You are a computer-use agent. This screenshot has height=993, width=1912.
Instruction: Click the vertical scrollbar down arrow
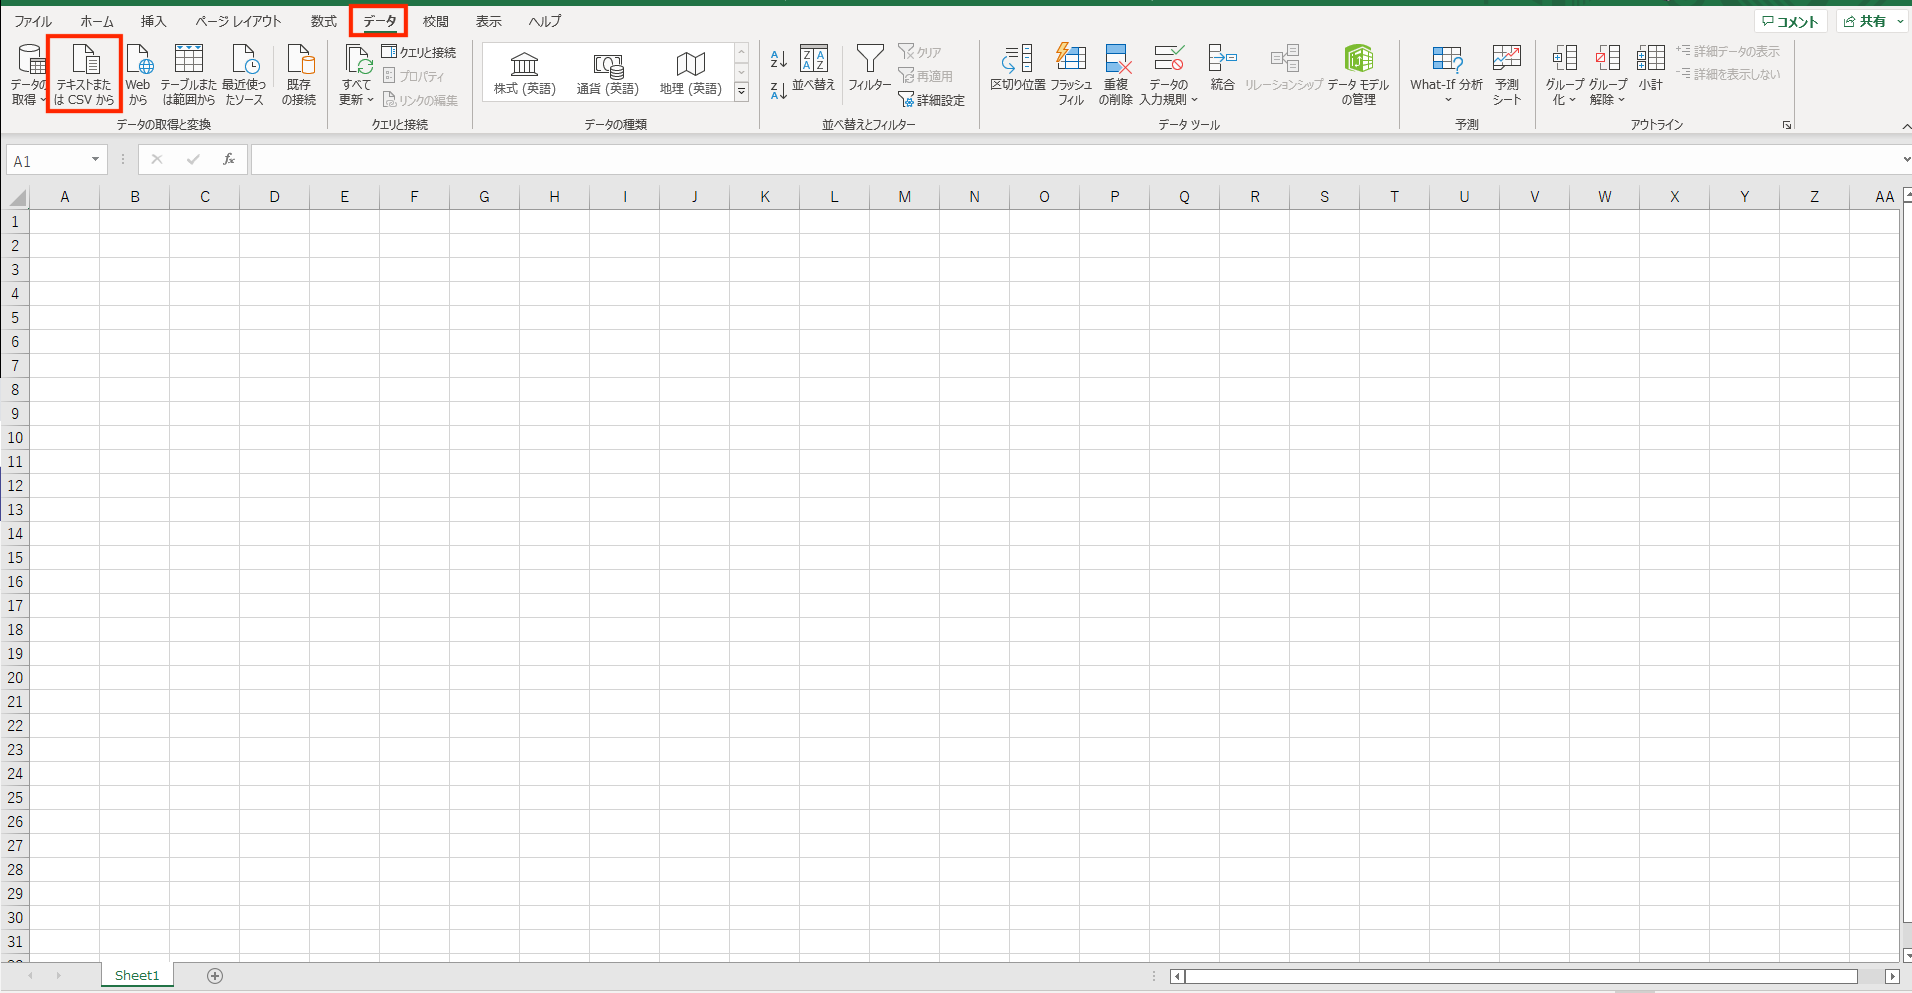tap(1906, 955)
